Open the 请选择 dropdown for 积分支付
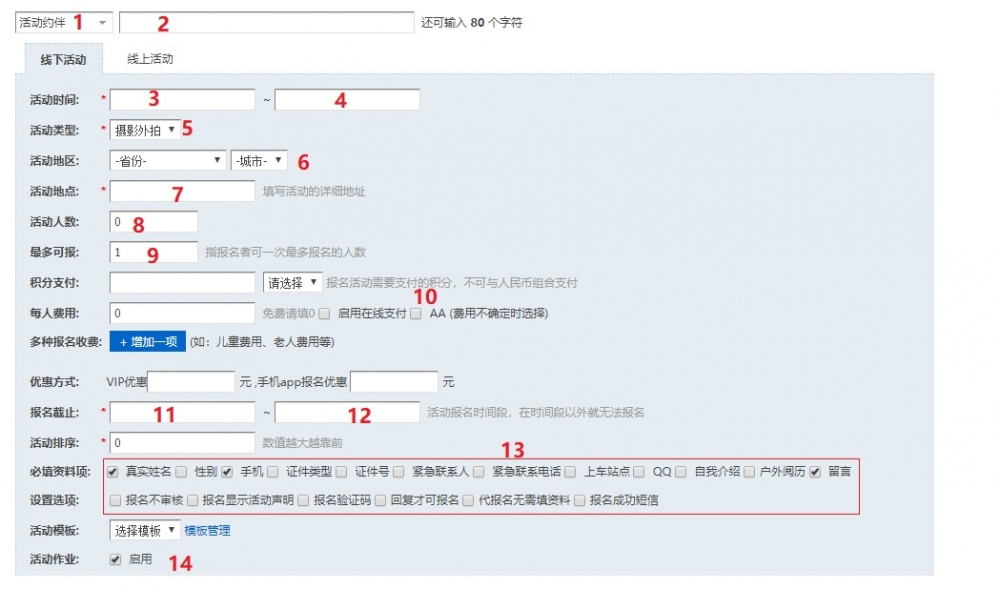Image resolution: width=1000 pixels, height=589 pixels. click(292, 283)
